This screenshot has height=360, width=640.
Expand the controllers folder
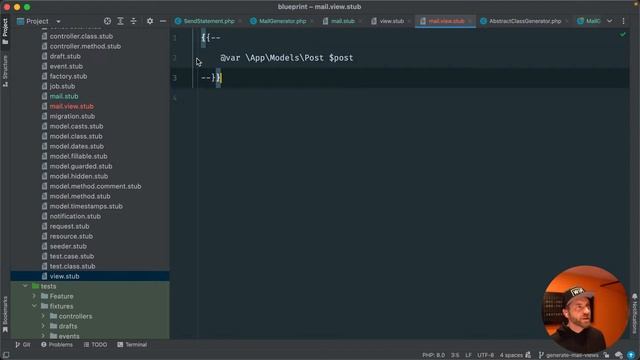[43, 316]
